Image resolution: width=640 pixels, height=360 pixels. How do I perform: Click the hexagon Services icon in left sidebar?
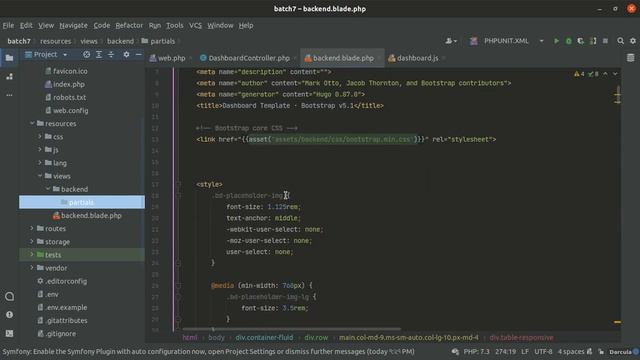point(9,296)
